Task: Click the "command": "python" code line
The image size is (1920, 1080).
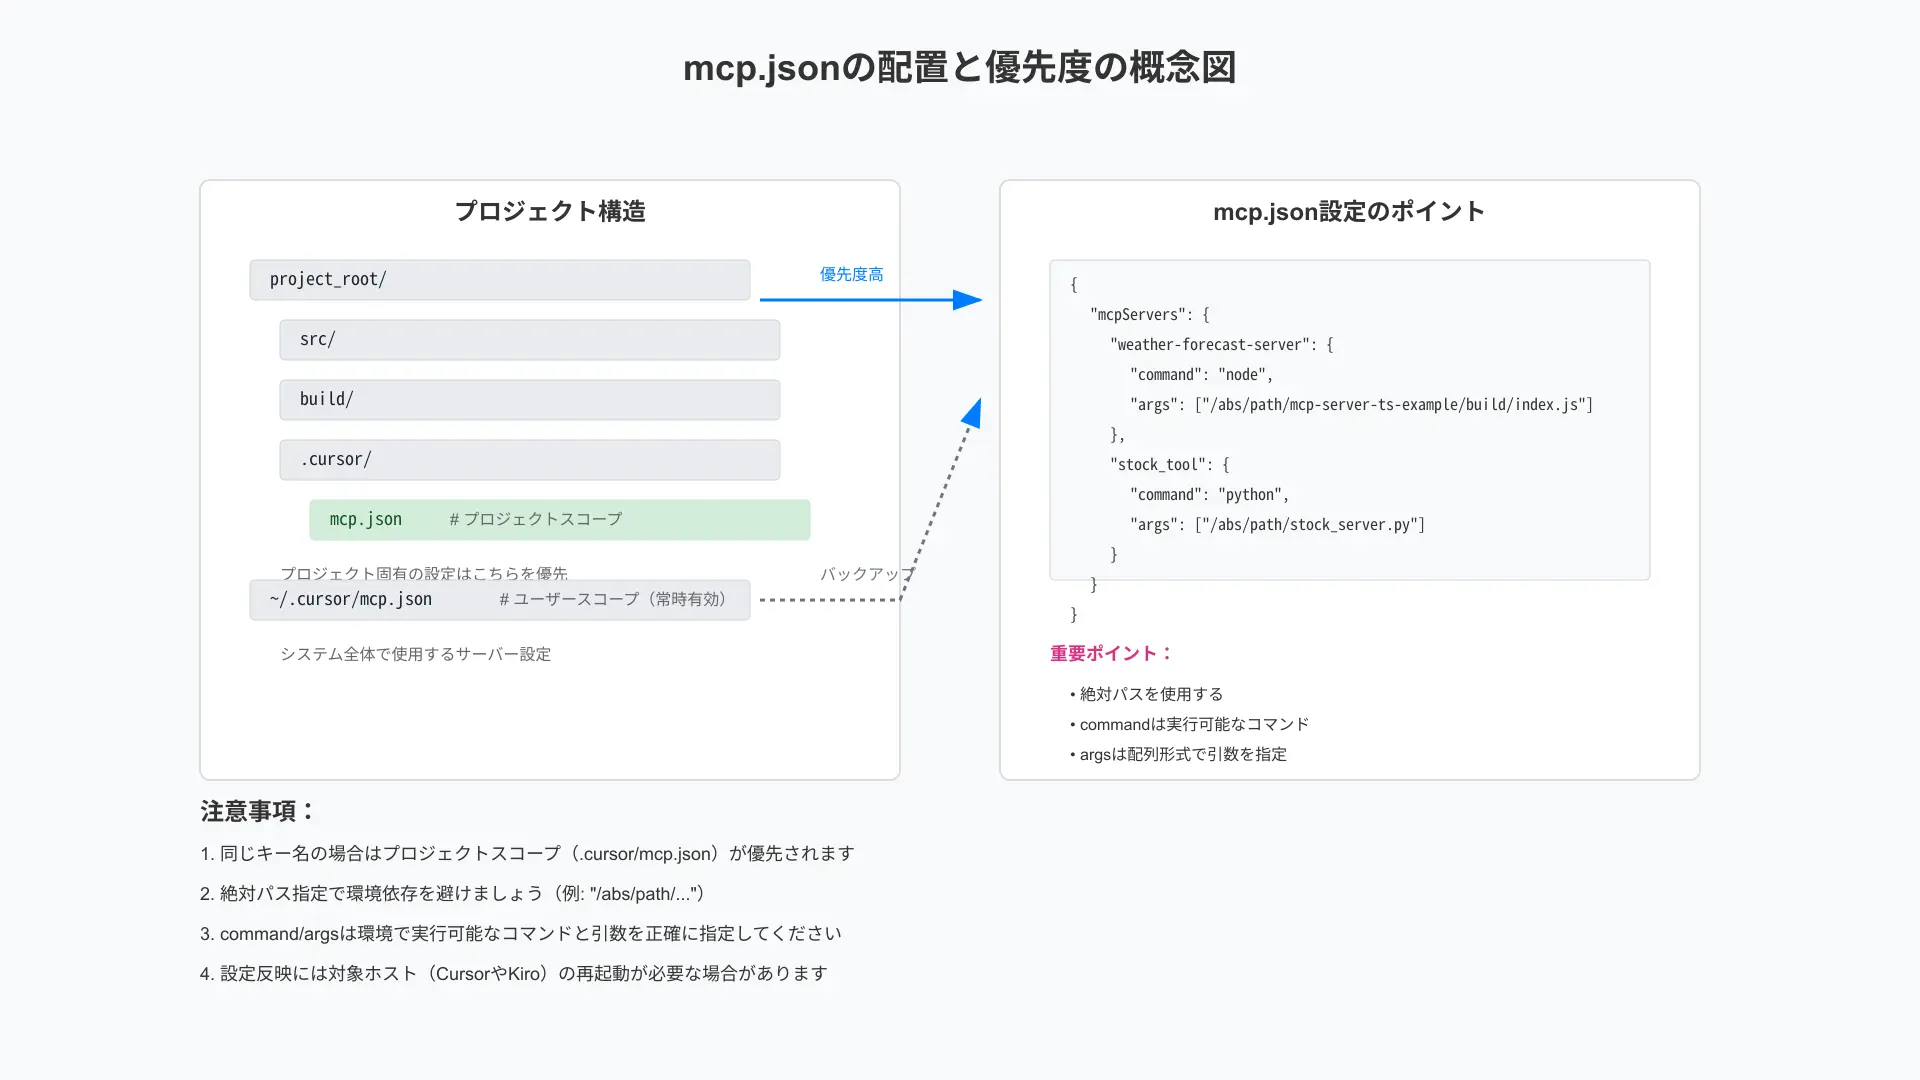Action: (x=1210, y=494)
